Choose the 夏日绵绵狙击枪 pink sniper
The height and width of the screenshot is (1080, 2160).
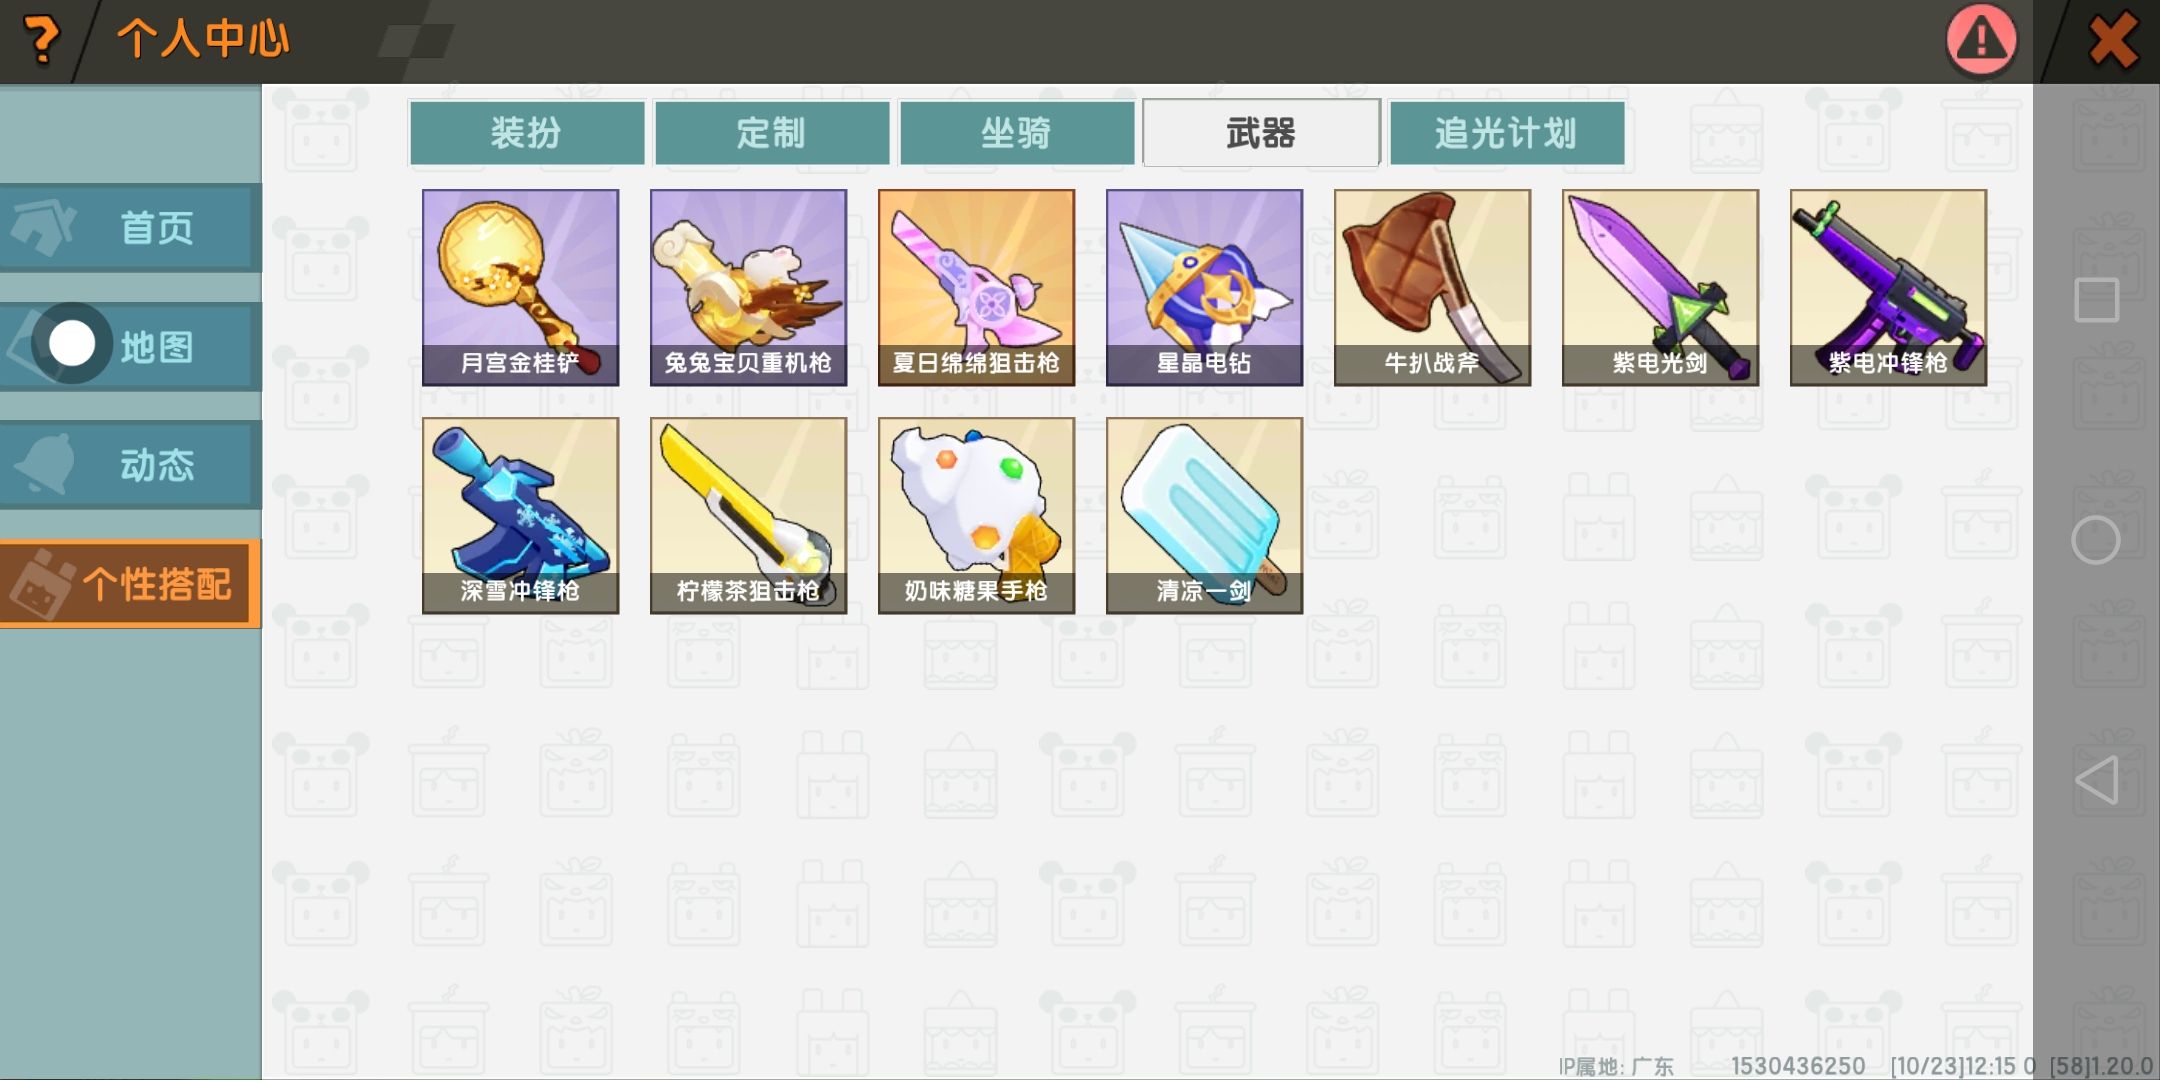point(976,288)
